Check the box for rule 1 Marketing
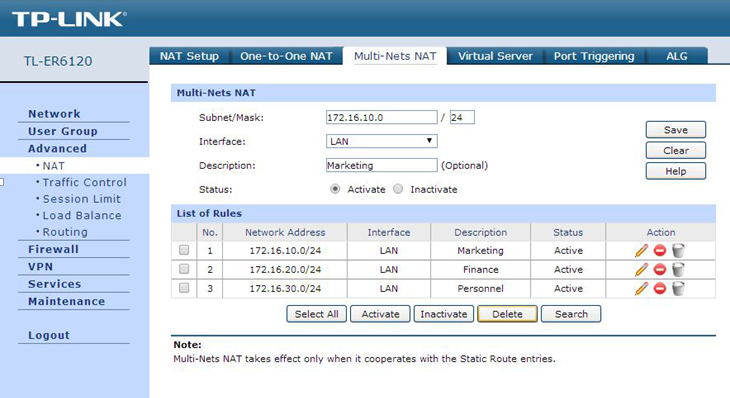The width and height of the screenshot is (730, 398). pos(184,250)
